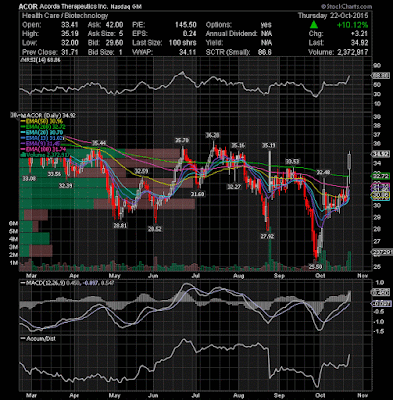Click the green 32.72 EMA tag on right axis

pos(380,176)
